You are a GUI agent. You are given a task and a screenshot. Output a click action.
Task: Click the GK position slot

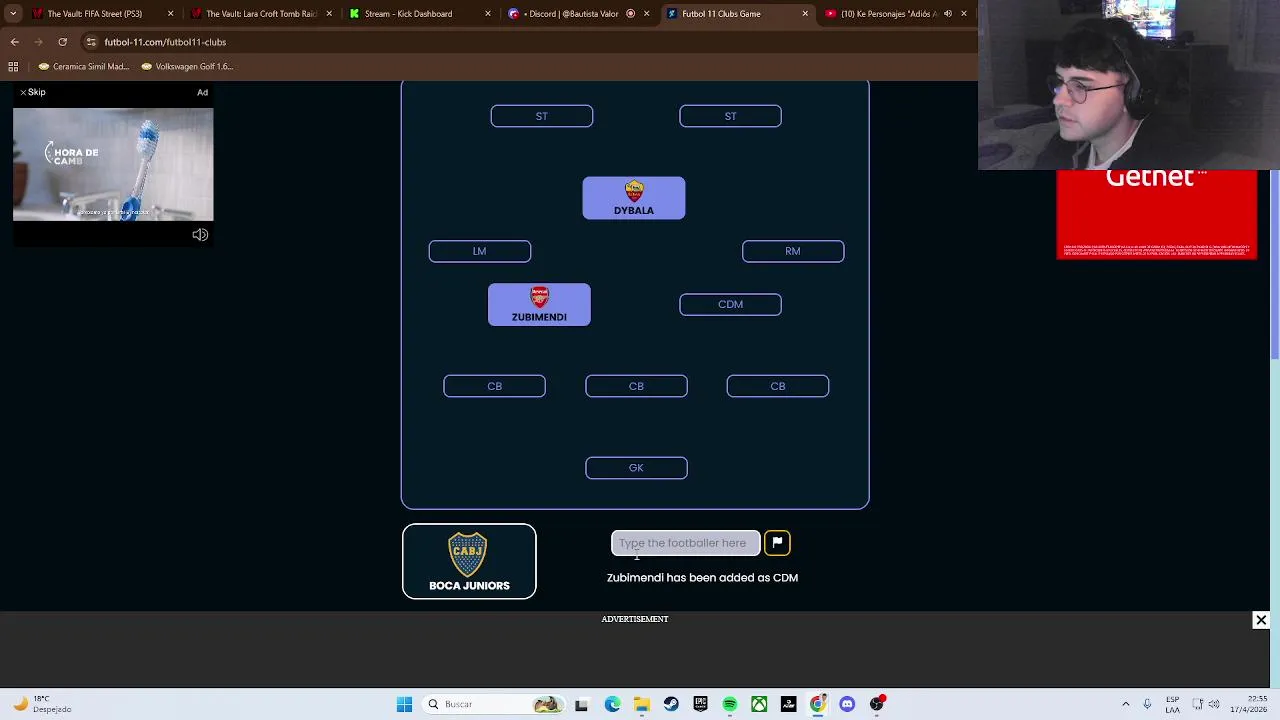click(636, 467)
